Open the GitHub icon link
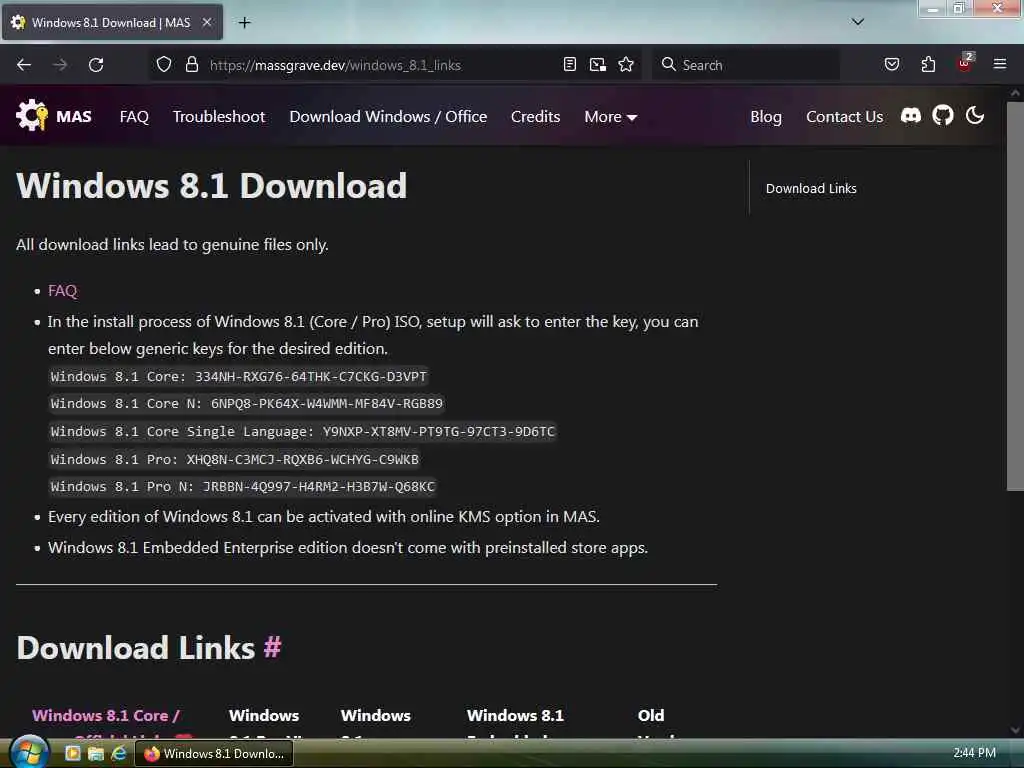 click(942, 116)
